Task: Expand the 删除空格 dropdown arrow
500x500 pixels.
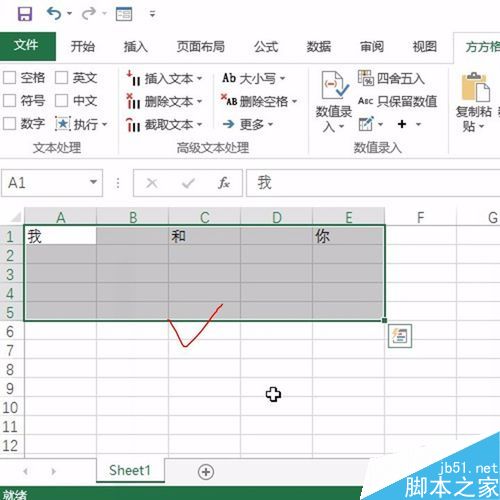Action: pyautogui.click(x=294, y=101)
